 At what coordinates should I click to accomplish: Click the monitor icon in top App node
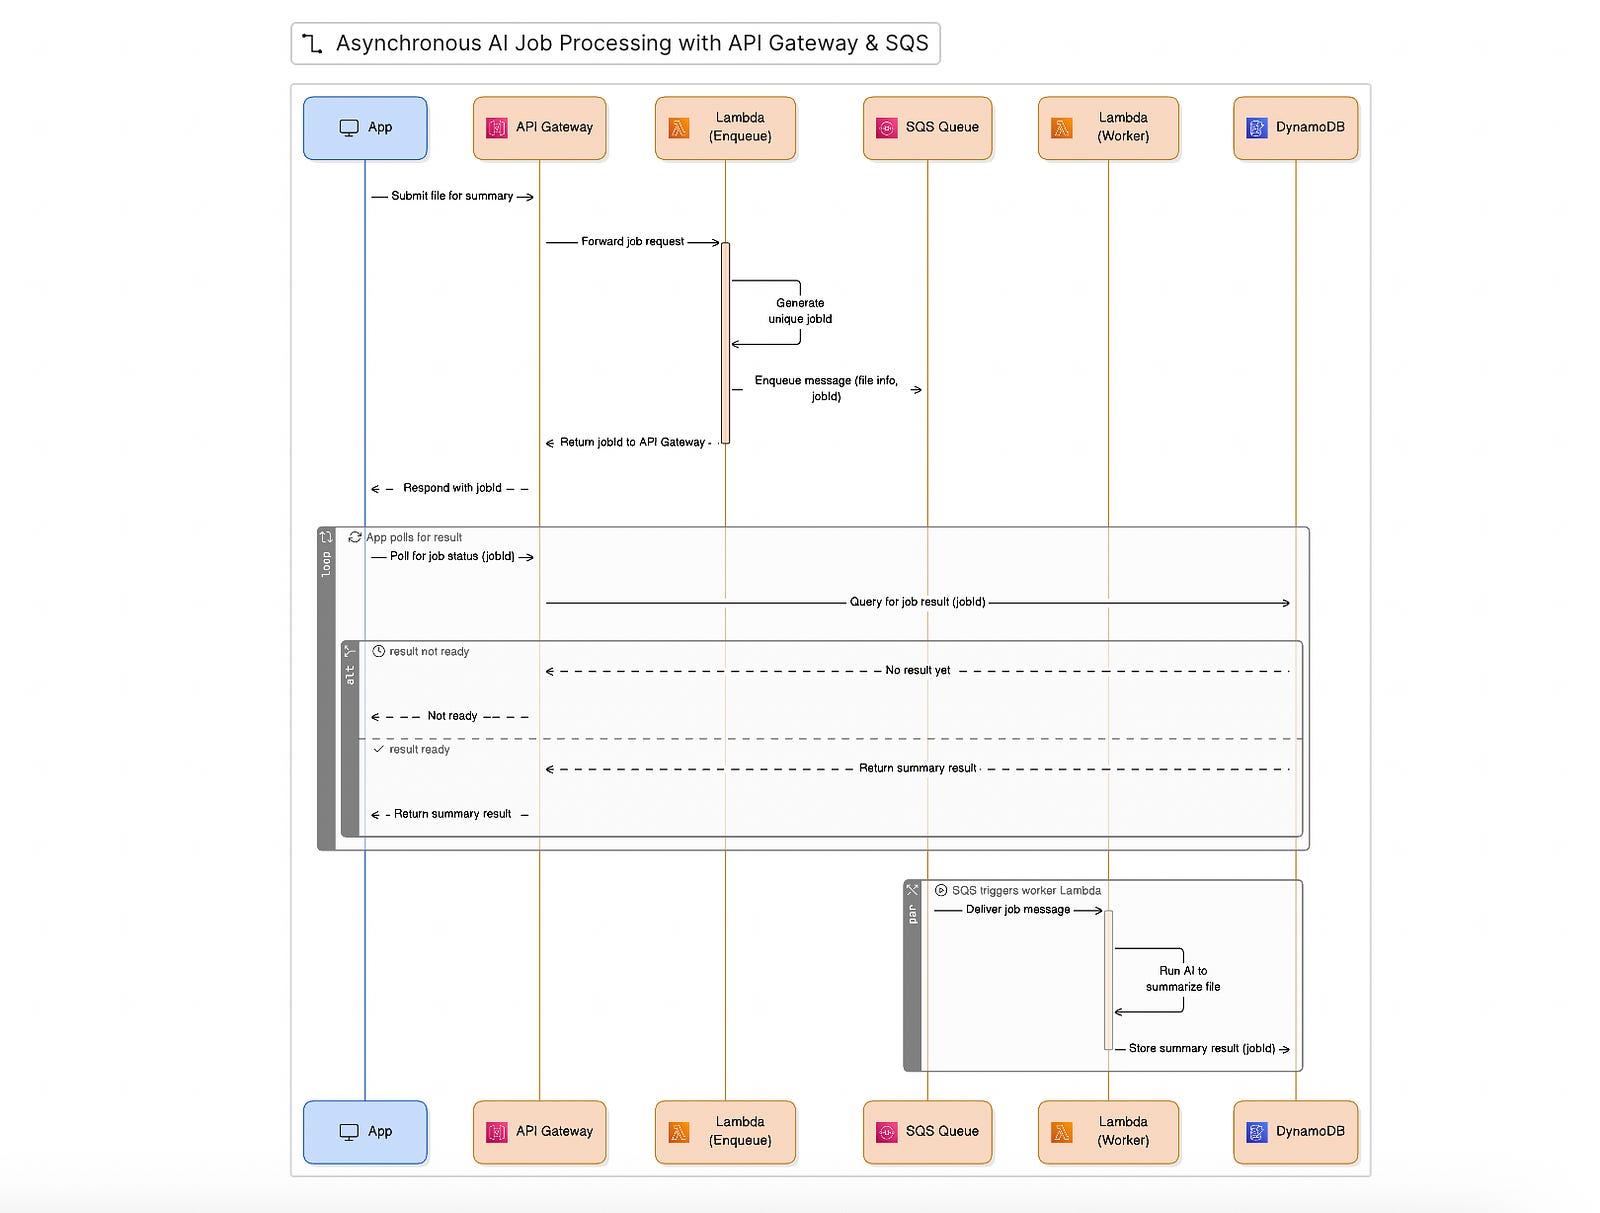[349, 128]
